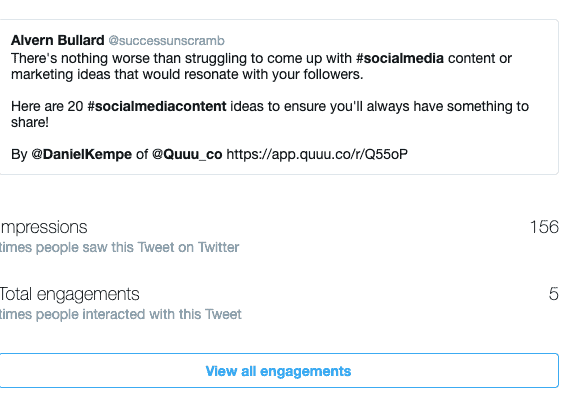Click the word 'share!' in the tweet

pyautogui.click(x=30, y=122)
